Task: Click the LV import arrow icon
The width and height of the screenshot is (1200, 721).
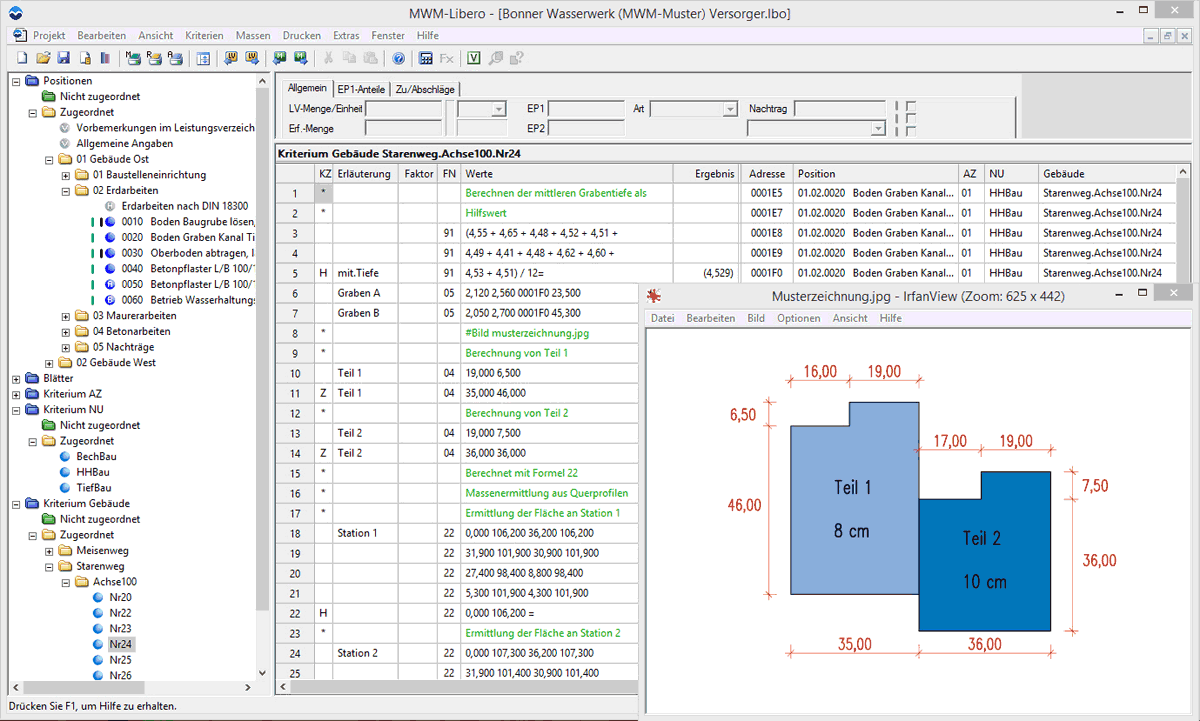Action: click(231, 58)
